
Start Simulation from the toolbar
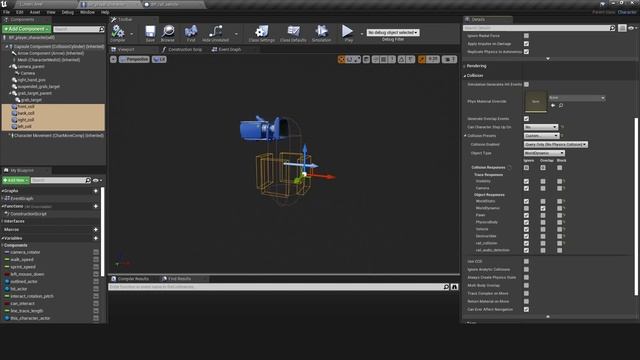pos(322,31)
